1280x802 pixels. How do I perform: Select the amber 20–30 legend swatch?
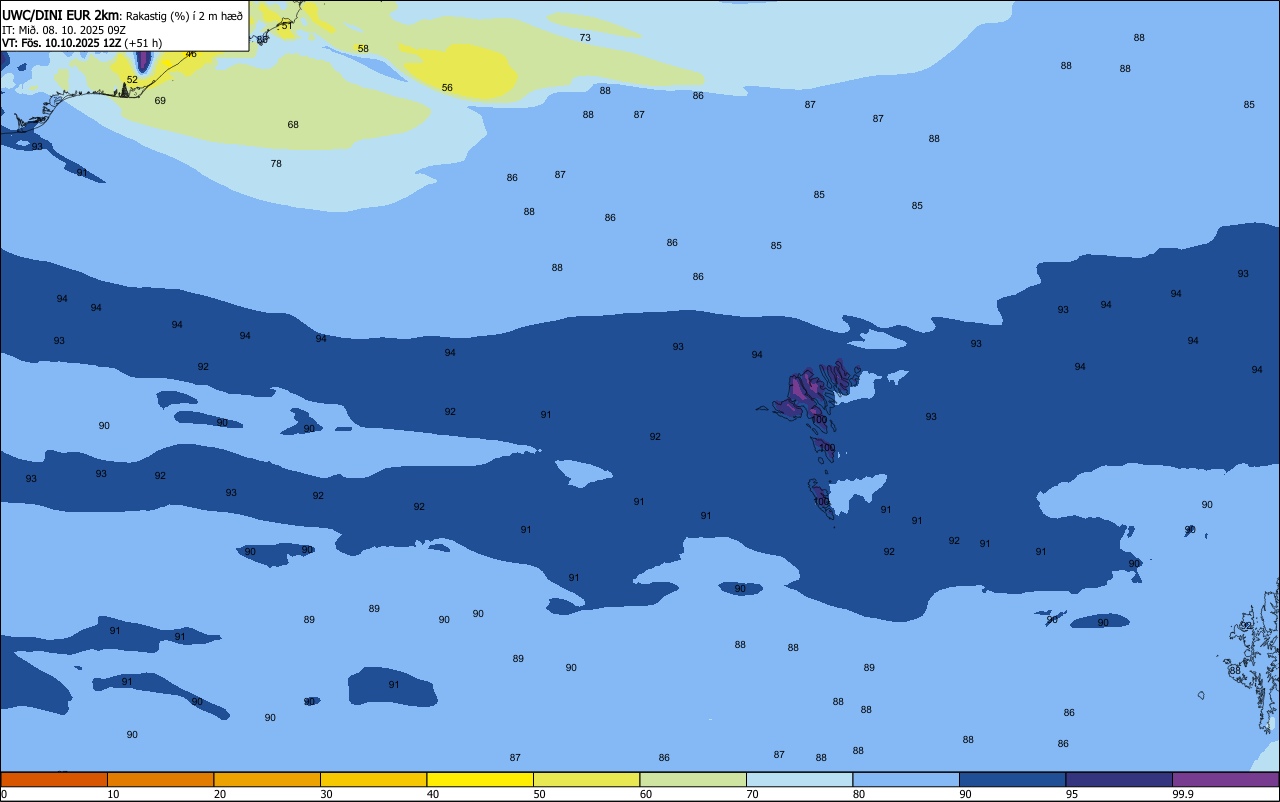267,779
